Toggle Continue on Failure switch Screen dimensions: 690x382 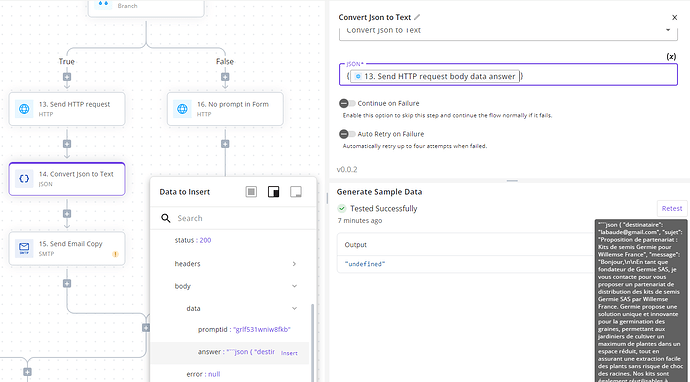click(x=347, y=103)
